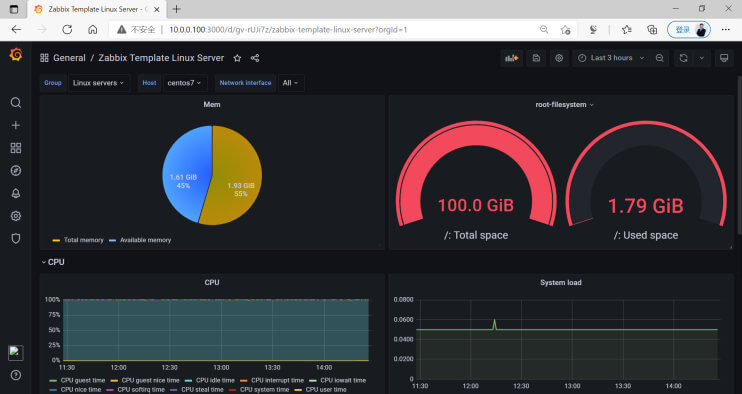Click the Create plus sidebar icon
The height and width of the screenshot is (394, 742).
[16, 125]
